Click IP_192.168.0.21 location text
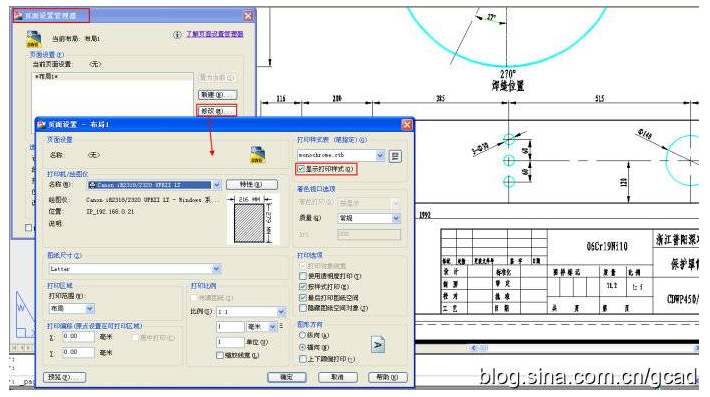Screen dimensions: 710x397 pyautogui.click(x=110, y=211)
